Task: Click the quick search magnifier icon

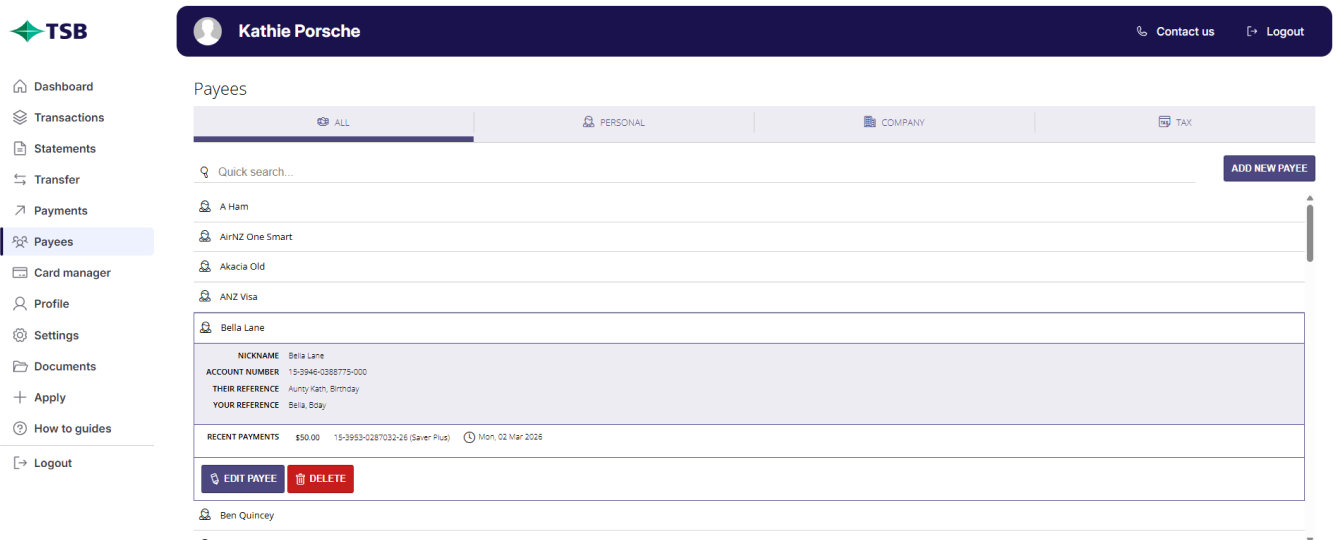Action: coord(205,172)
